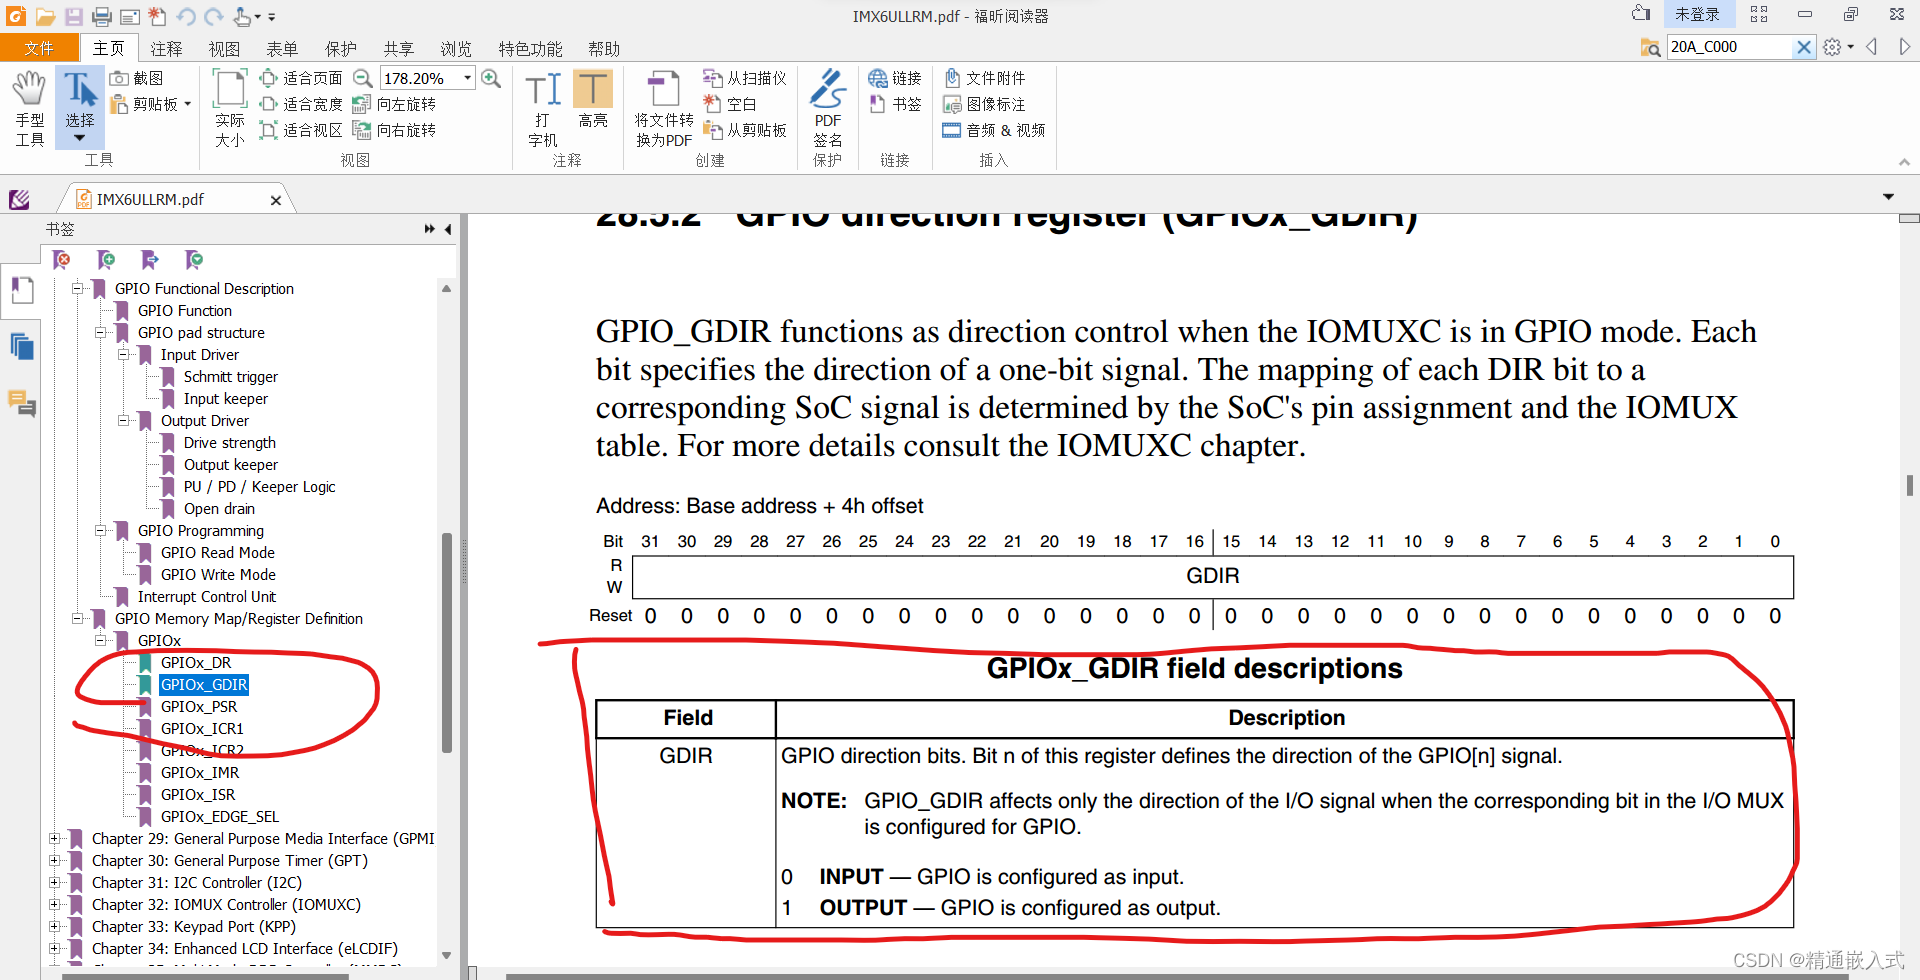This screenshot has height=980, width=1920.
Task: Create PDF from clipboard (从剪贴板)
Action: click(x=744, y=130)
